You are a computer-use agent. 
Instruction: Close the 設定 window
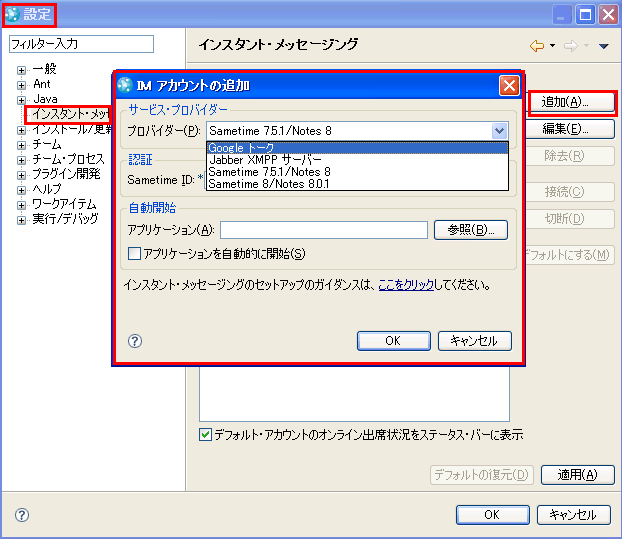click(x=609, y=15)
